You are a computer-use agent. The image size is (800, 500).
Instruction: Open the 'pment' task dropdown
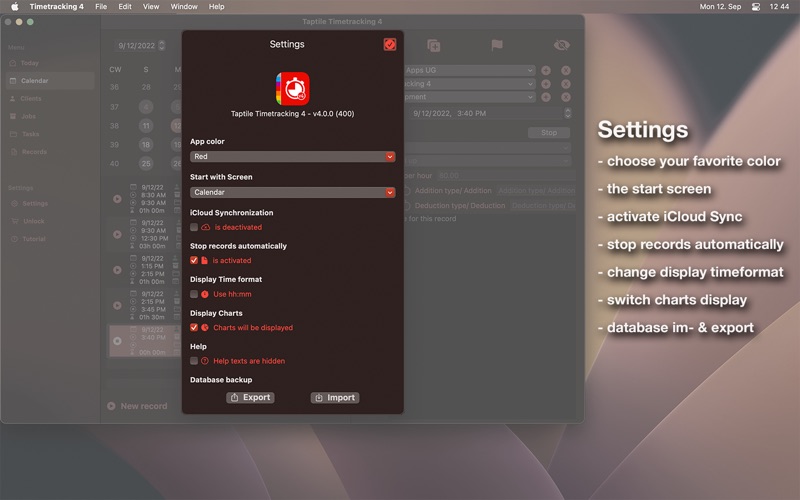click(x=469, y=97)
